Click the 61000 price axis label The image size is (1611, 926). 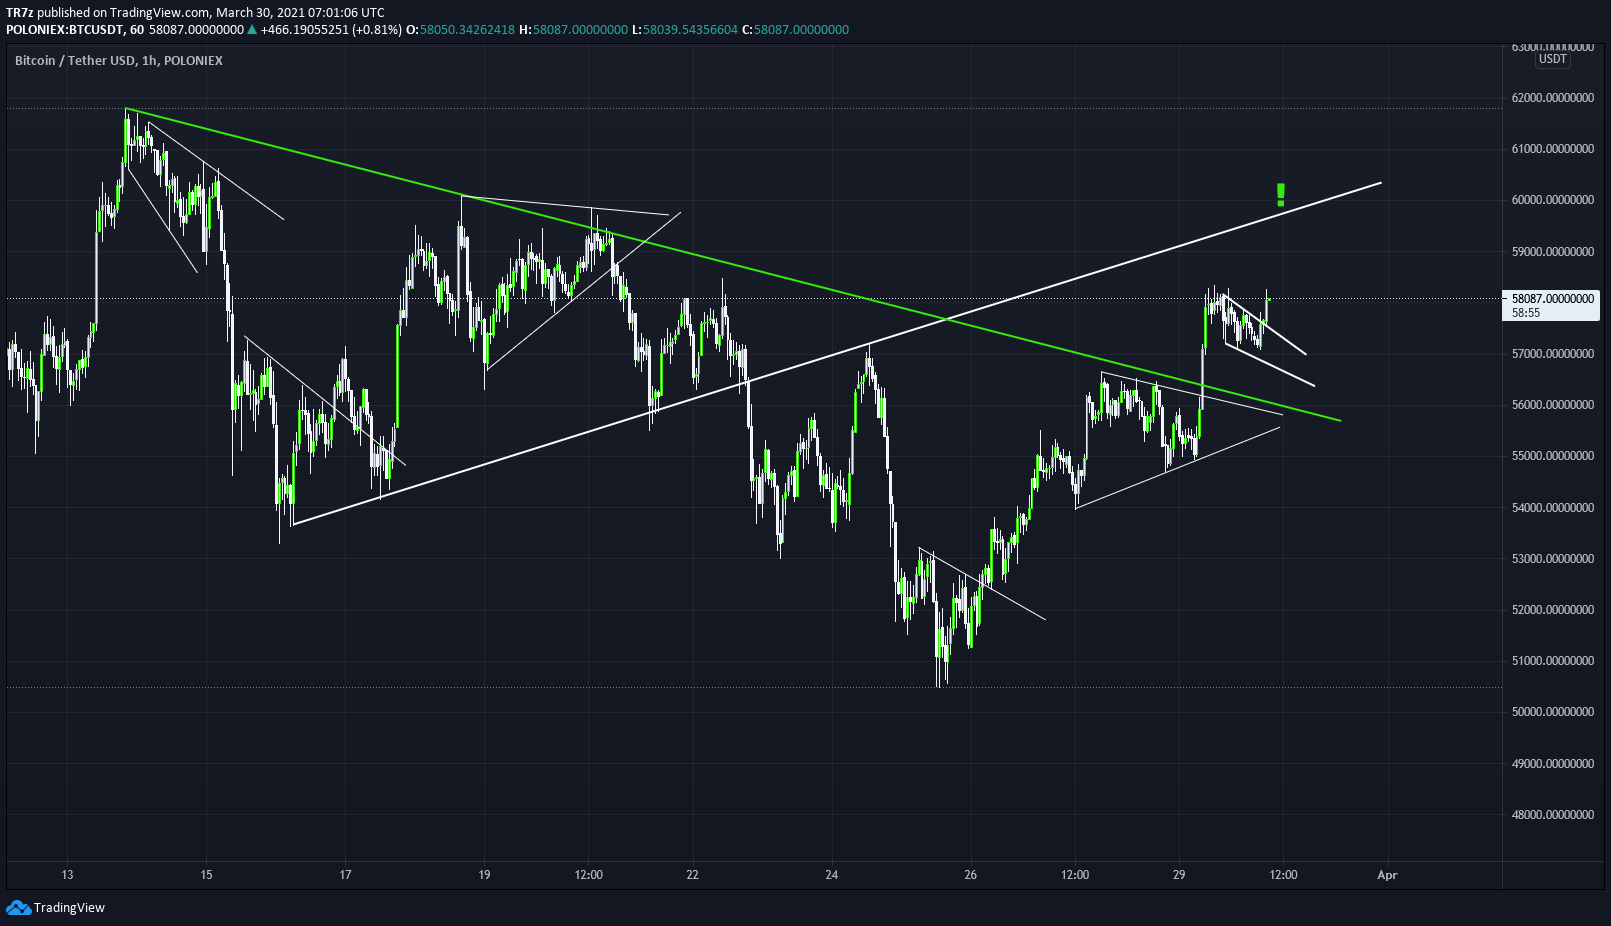pos(1553,149)
